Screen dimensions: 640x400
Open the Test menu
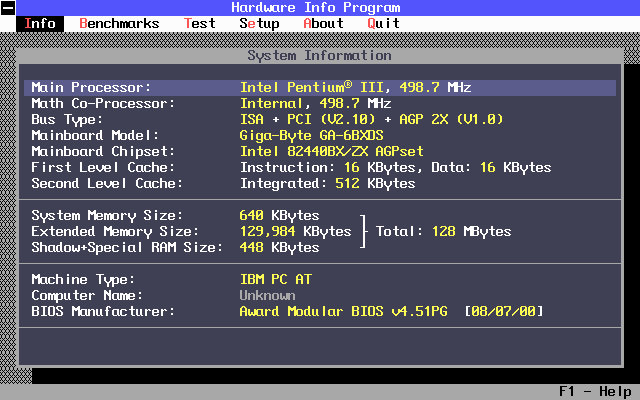tap(200, 23)
